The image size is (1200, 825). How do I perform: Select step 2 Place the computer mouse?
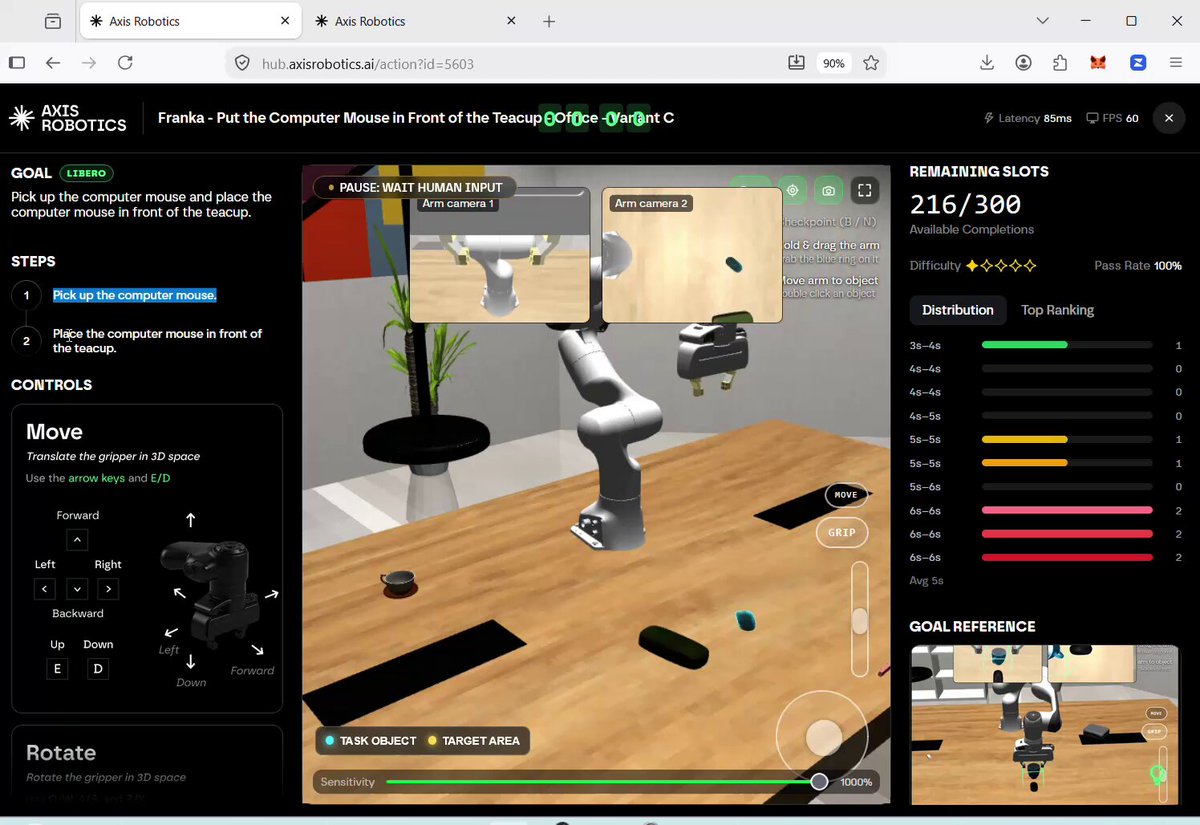pos(157,341)
